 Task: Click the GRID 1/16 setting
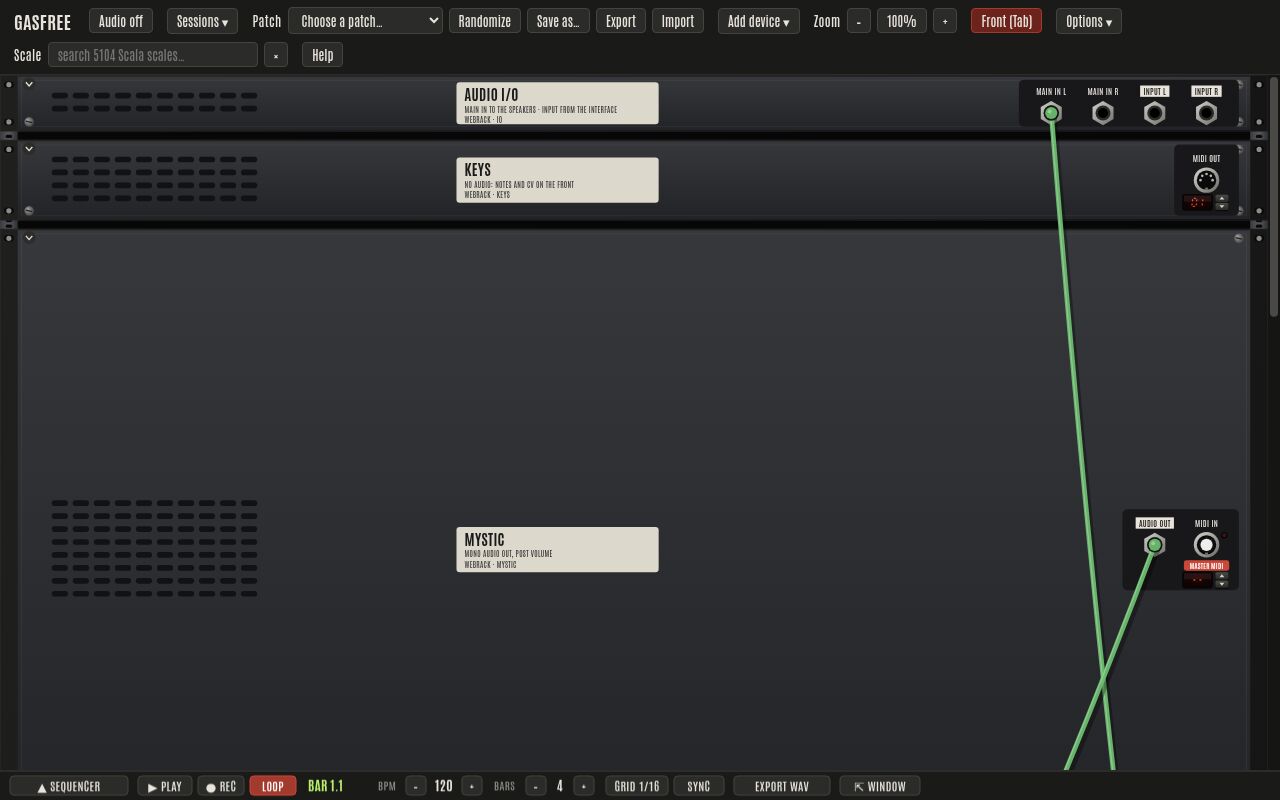pos(637,786)
